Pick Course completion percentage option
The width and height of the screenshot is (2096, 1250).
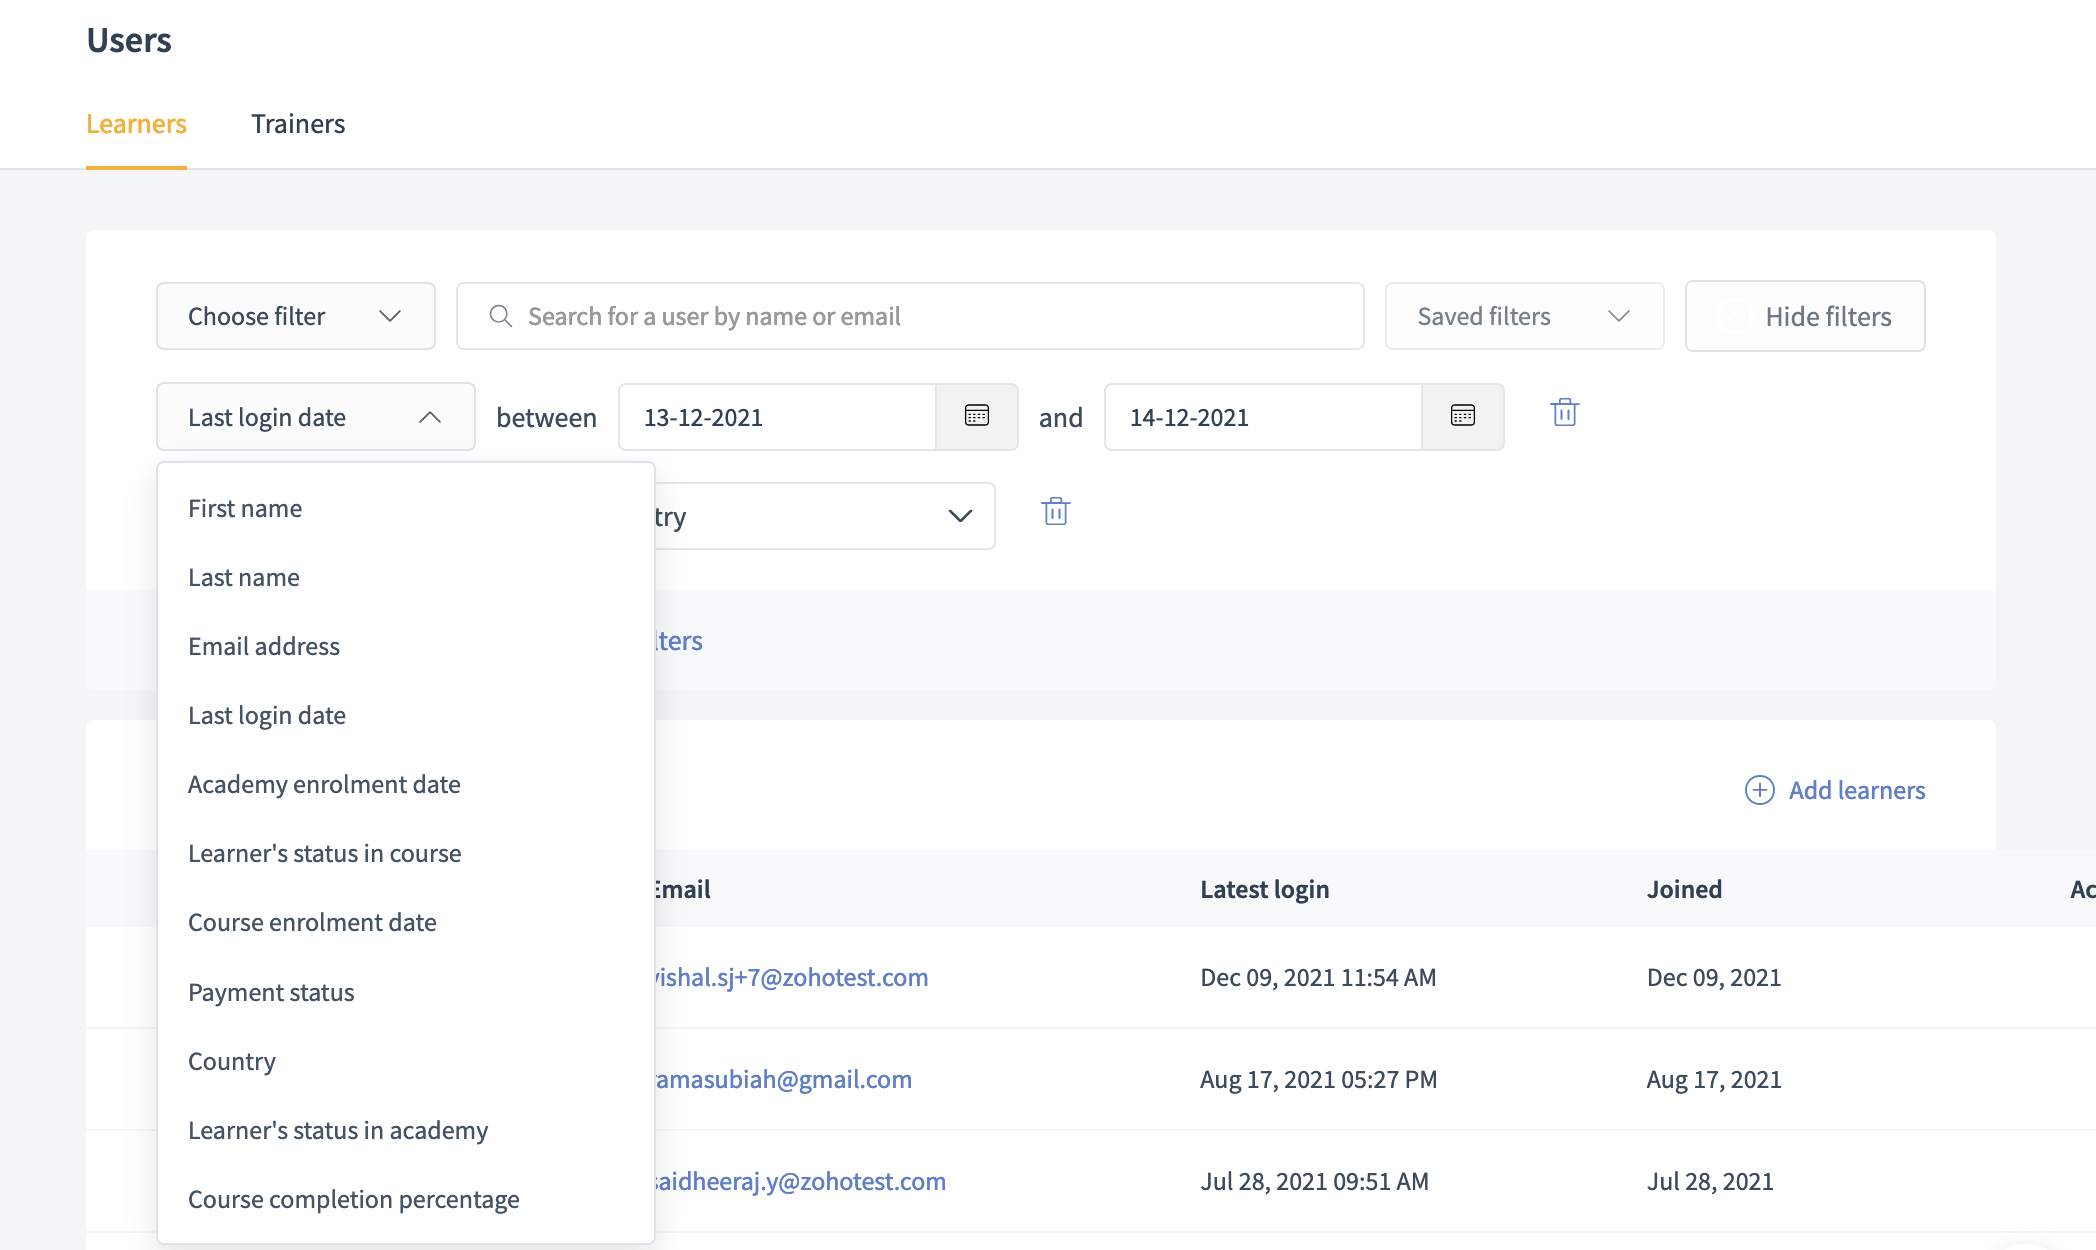click(353, 1200)
